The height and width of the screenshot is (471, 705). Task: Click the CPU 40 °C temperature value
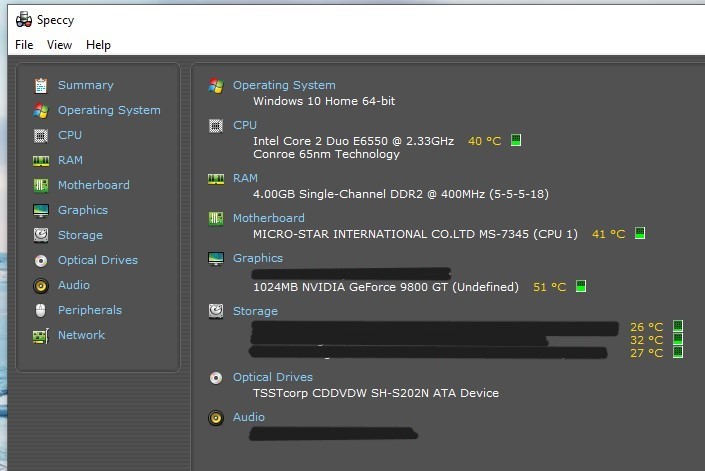click(x=485, y=141)
